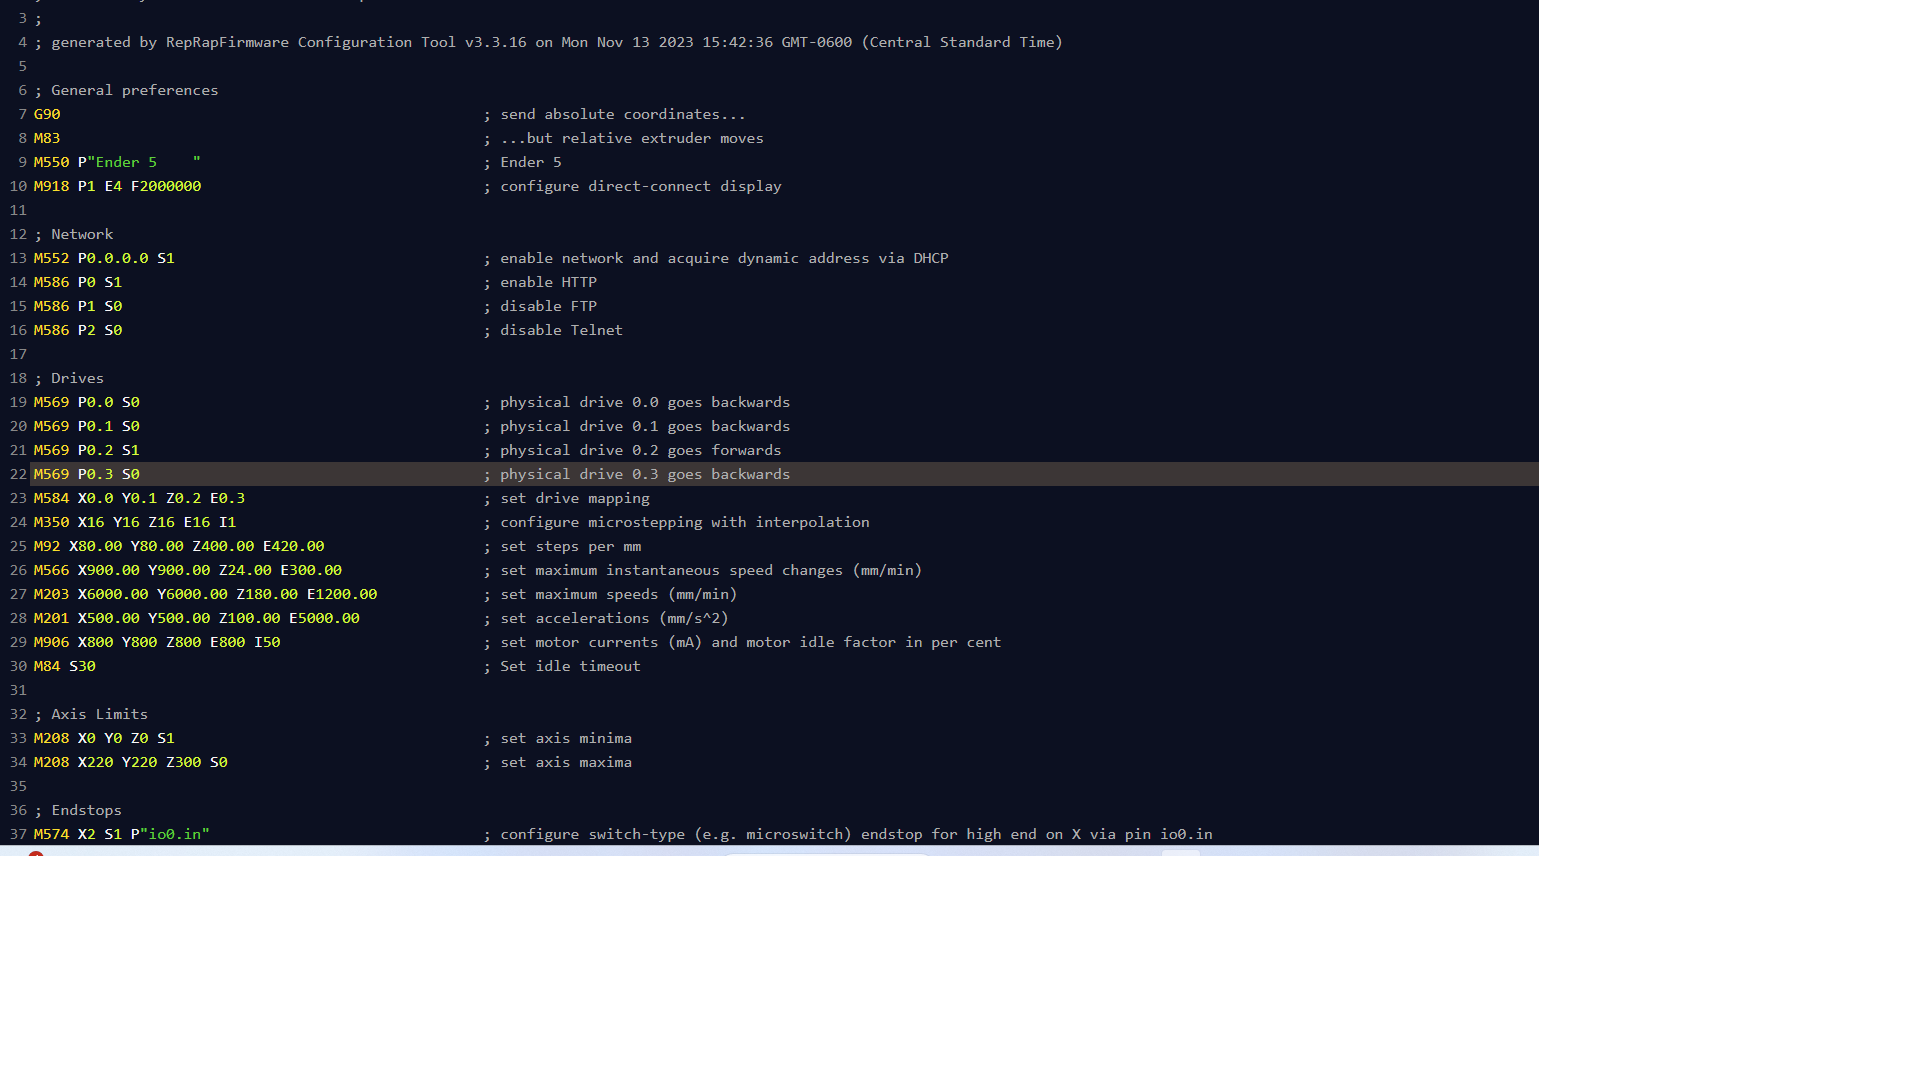The height and width of the screenshot is (1080, 1920).
Task: Click the 'send absolute coordinates...' comment
Action: [615, 114]
